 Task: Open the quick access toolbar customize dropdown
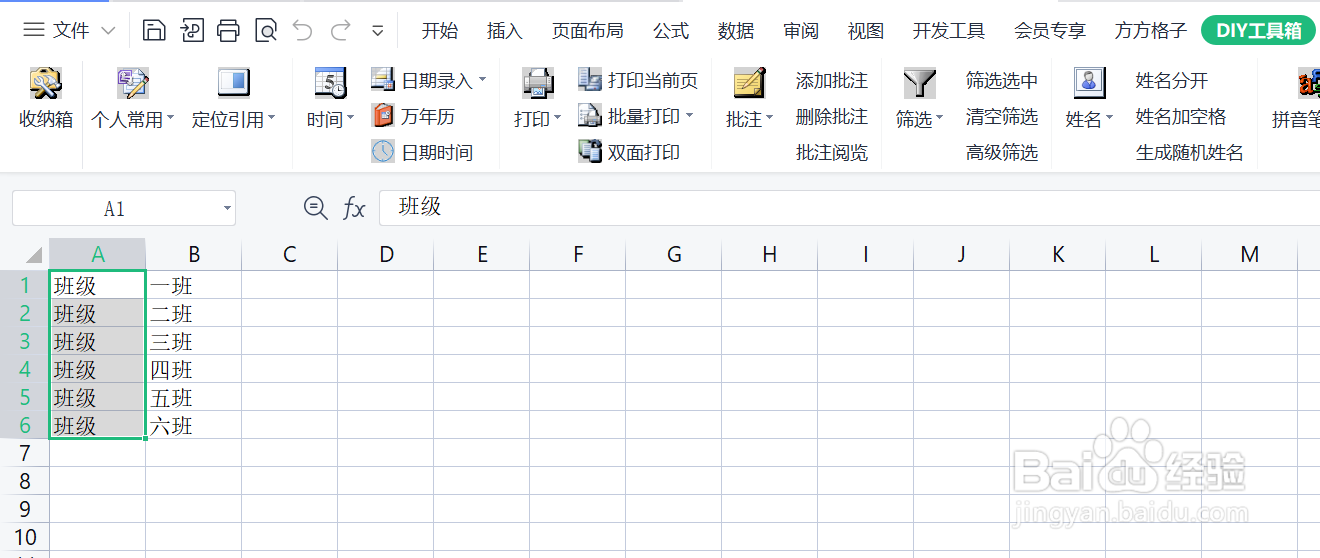[x=377, y=31]
